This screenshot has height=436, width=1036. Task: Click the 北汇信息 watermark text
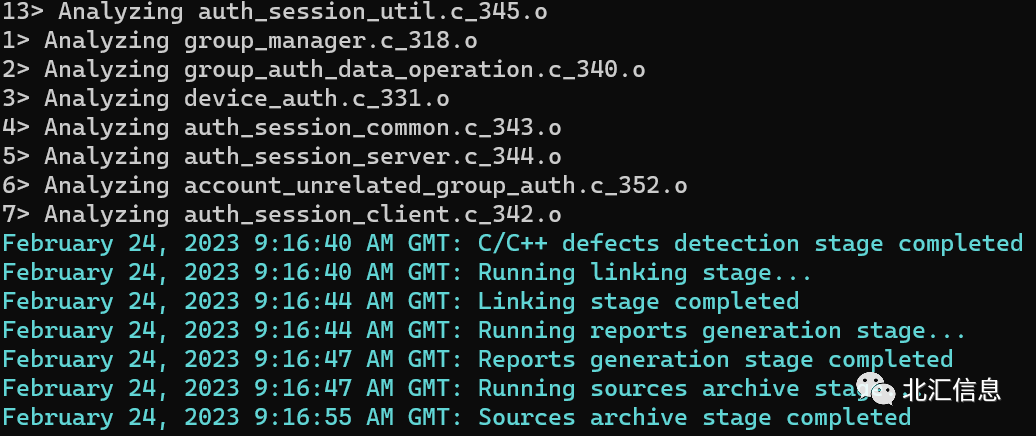coord(951,389)
